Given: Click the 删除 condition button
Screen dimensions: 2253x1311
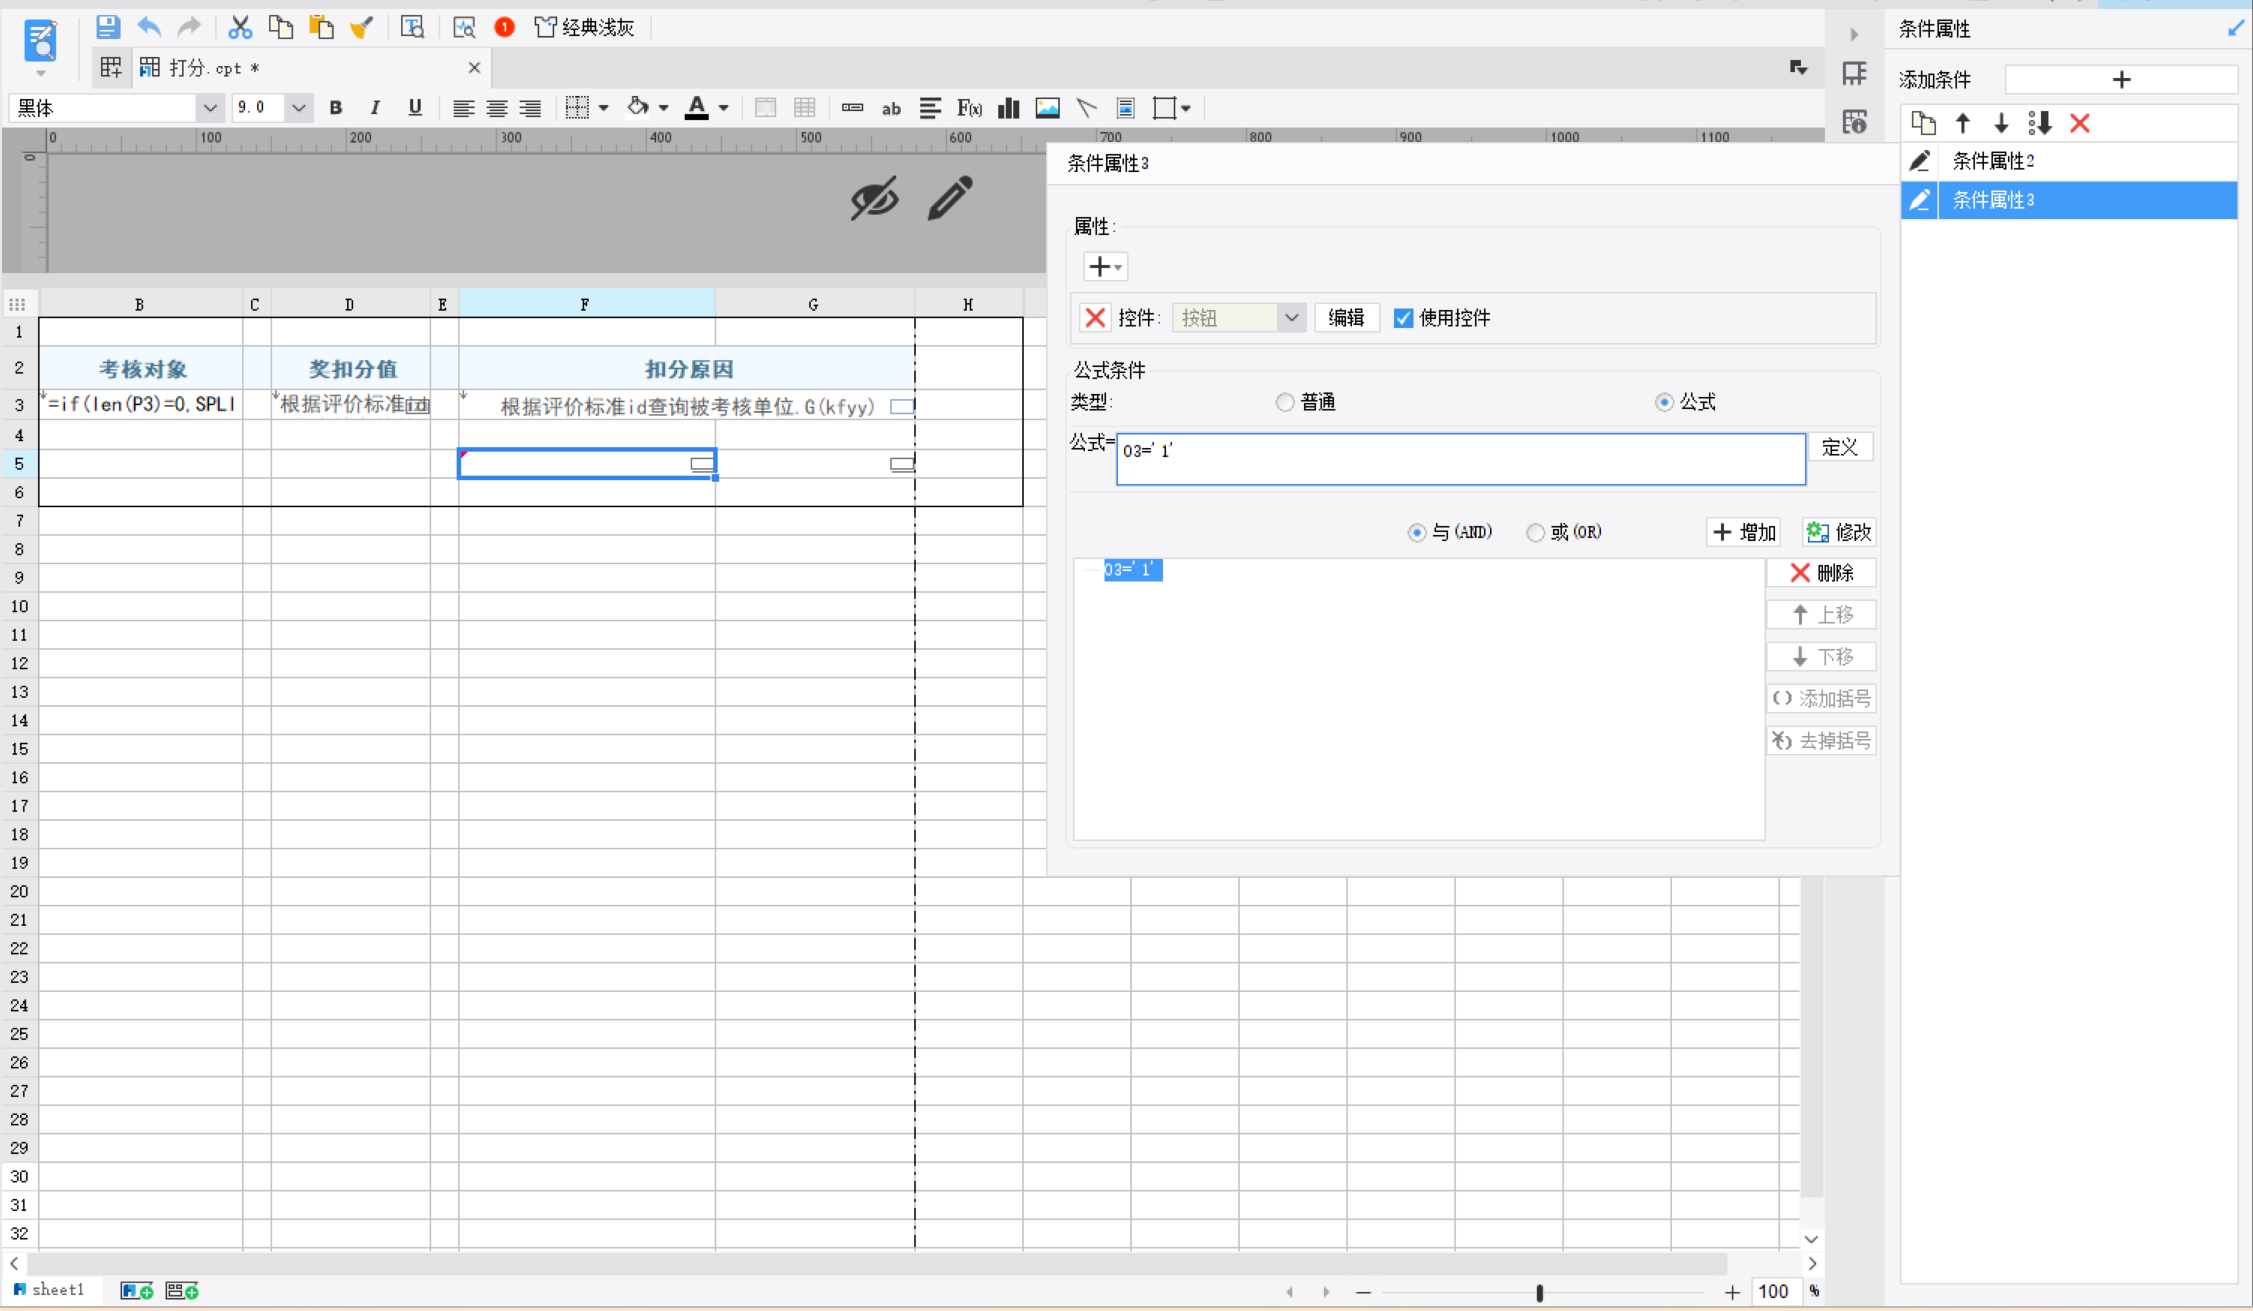Looking at the screenshot, I should (x=1821, y=573).
